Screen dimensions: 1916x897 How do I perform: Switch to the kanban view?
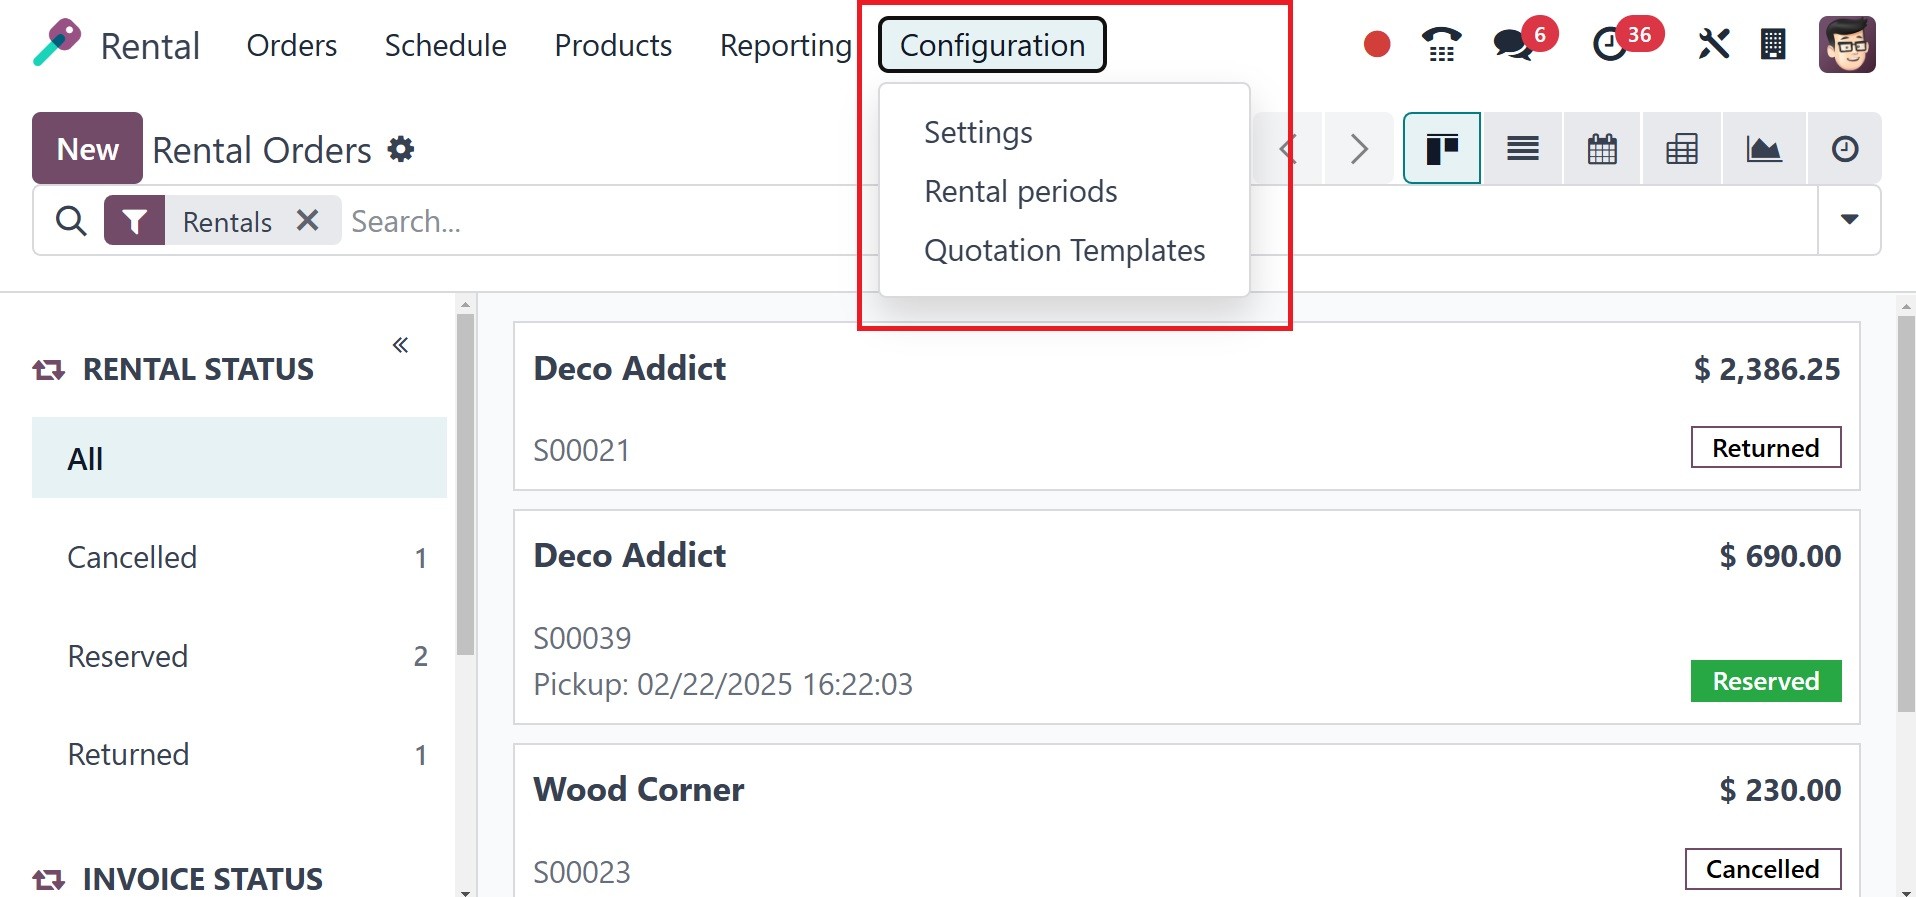(1441, 149)
